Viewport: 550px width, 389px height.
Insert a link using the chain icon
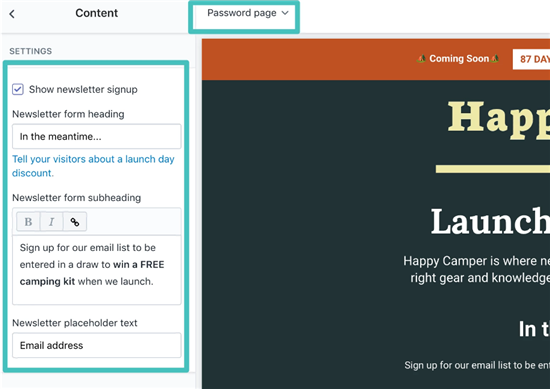(75, 222)
